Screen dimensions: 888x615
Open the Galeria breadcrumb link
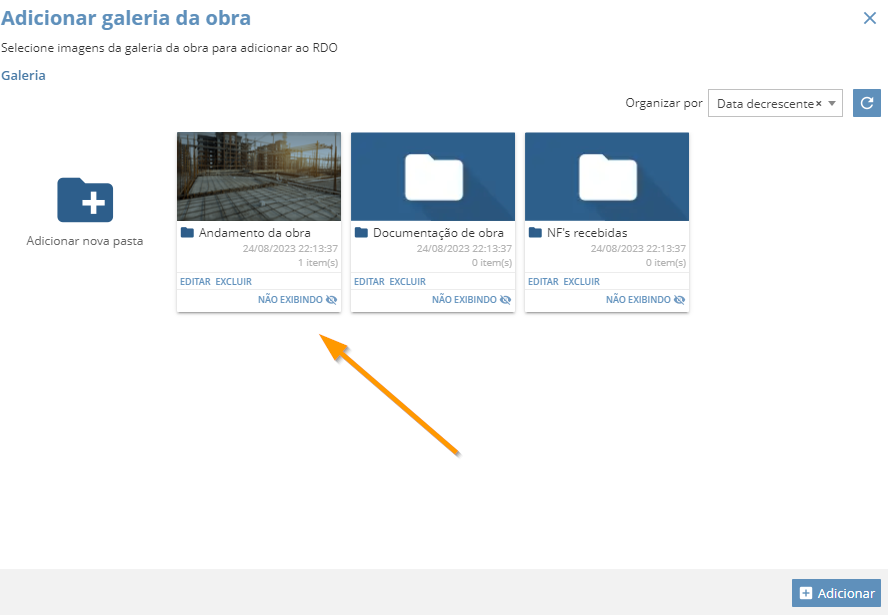pos(23,75)
